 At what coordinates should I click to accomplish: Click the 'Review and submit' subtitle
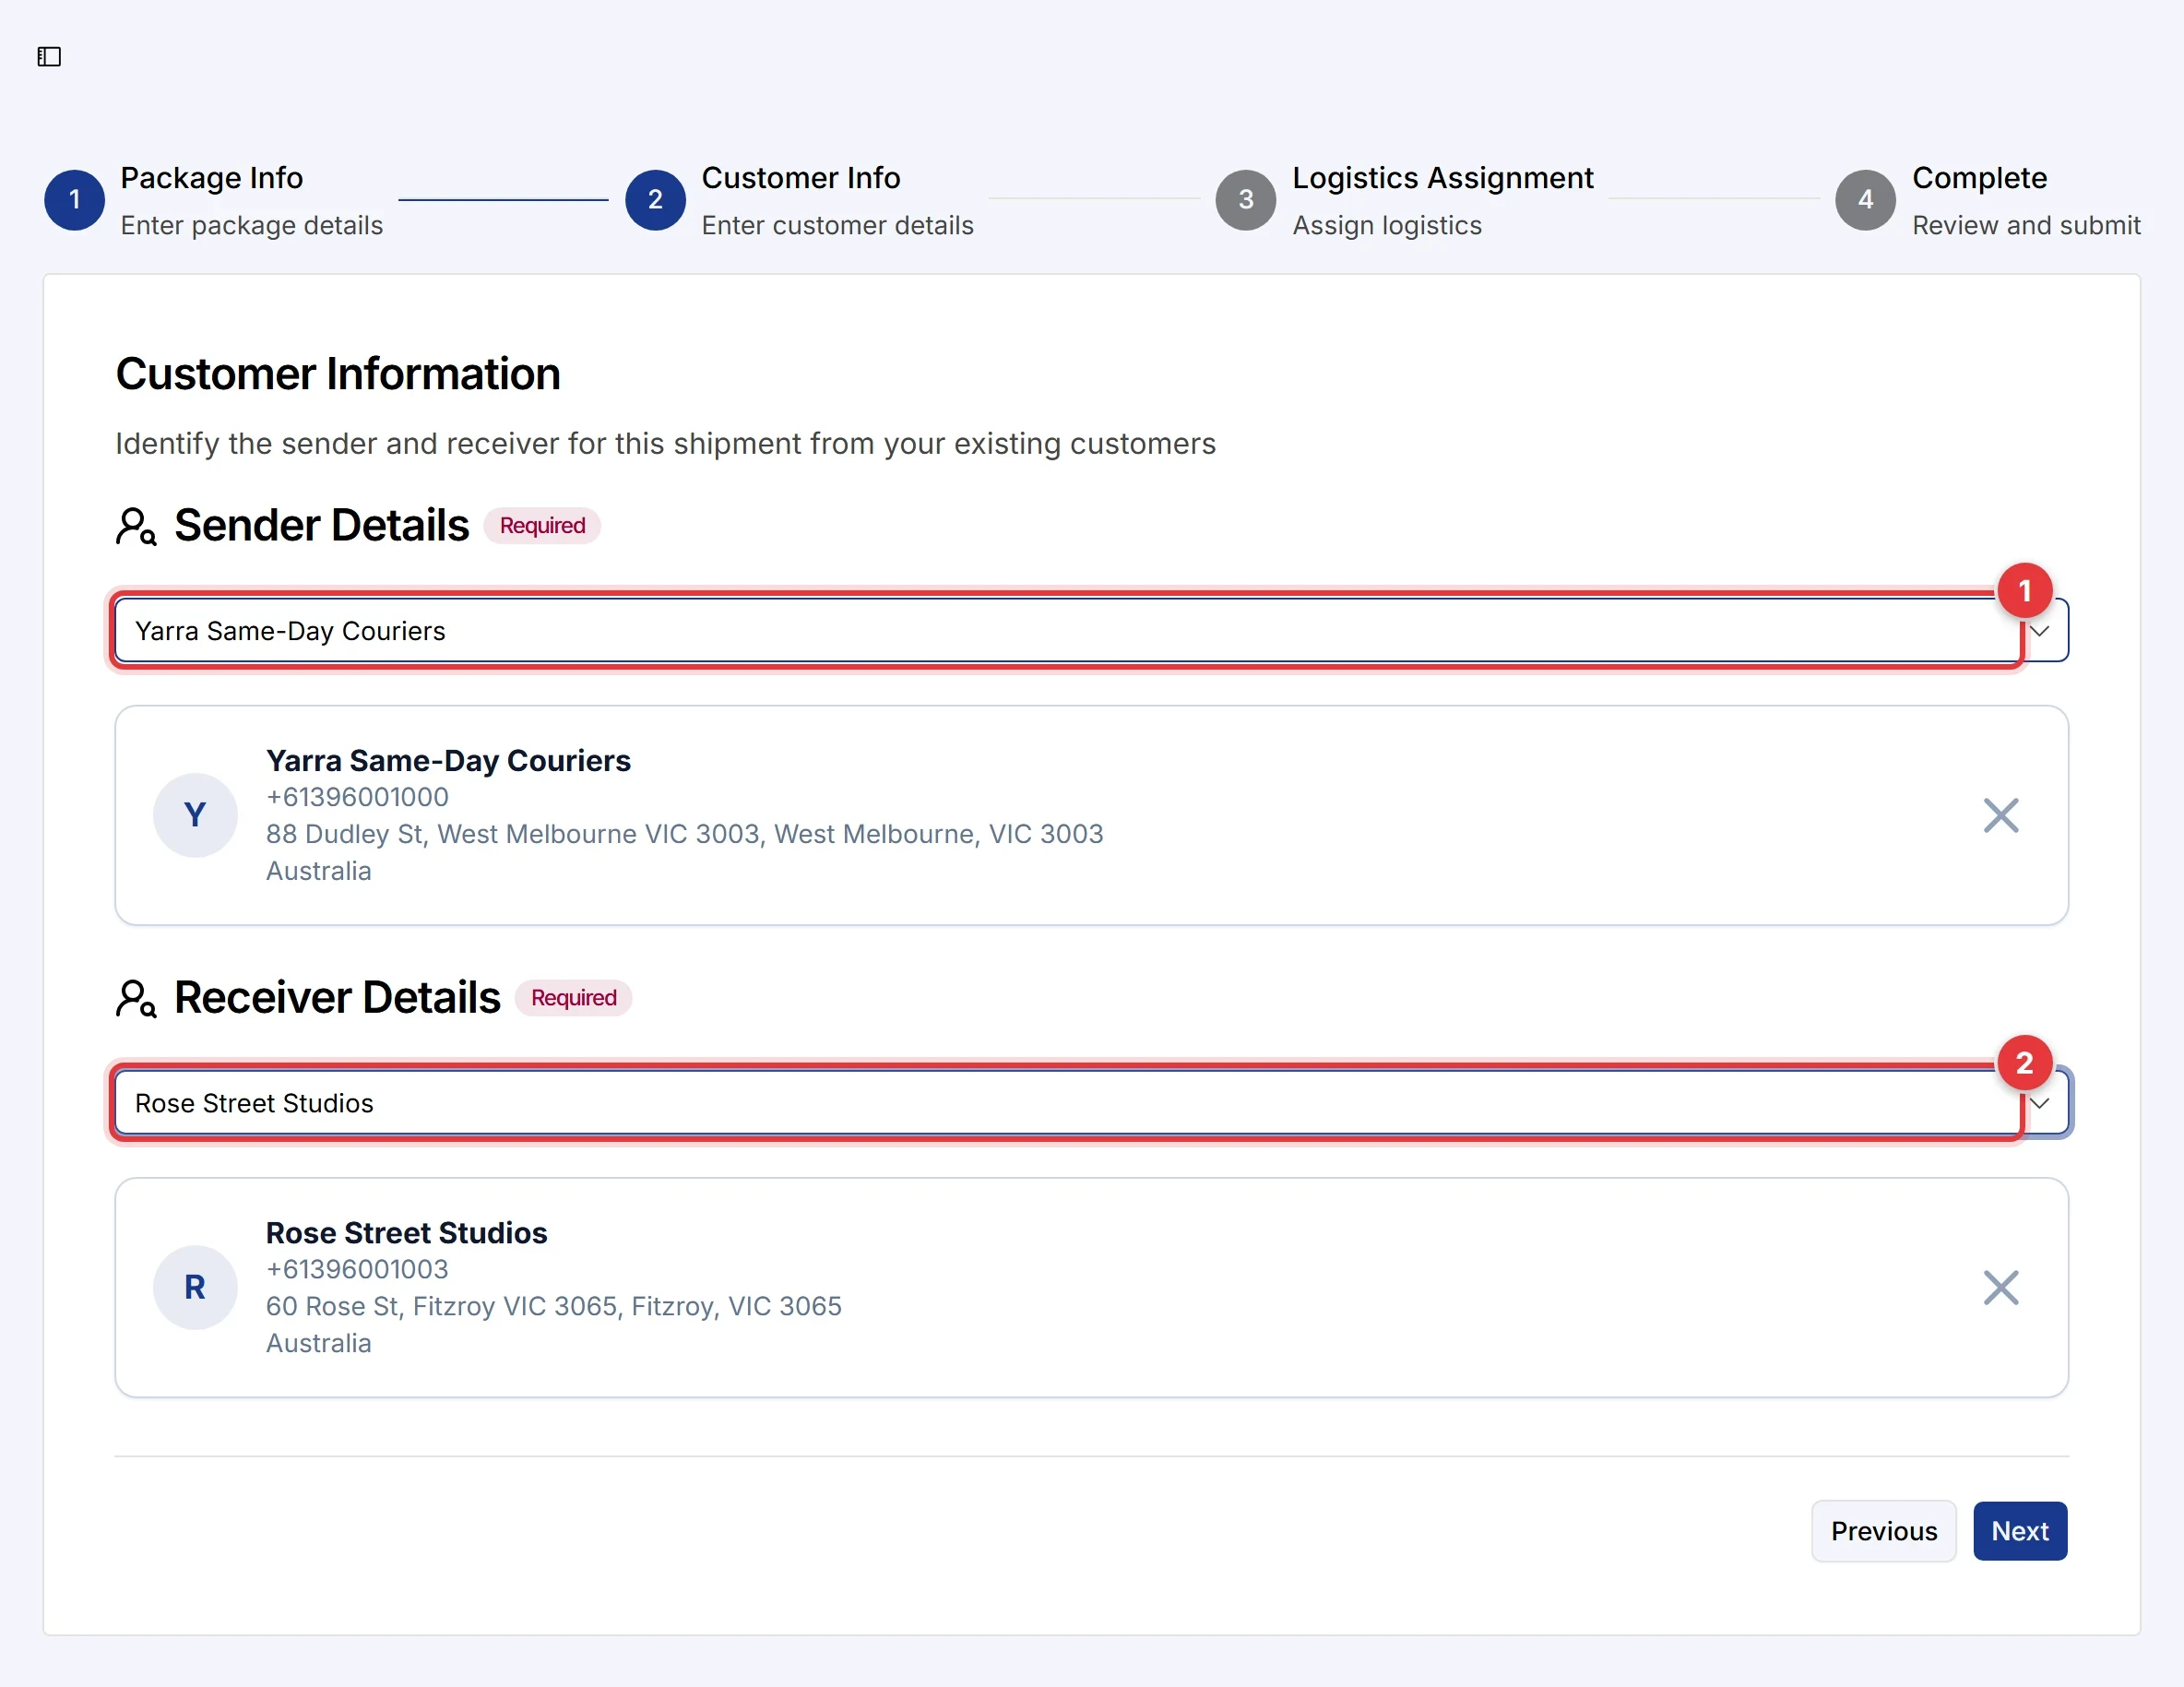pyautogui.click(x=2026, y=226)
